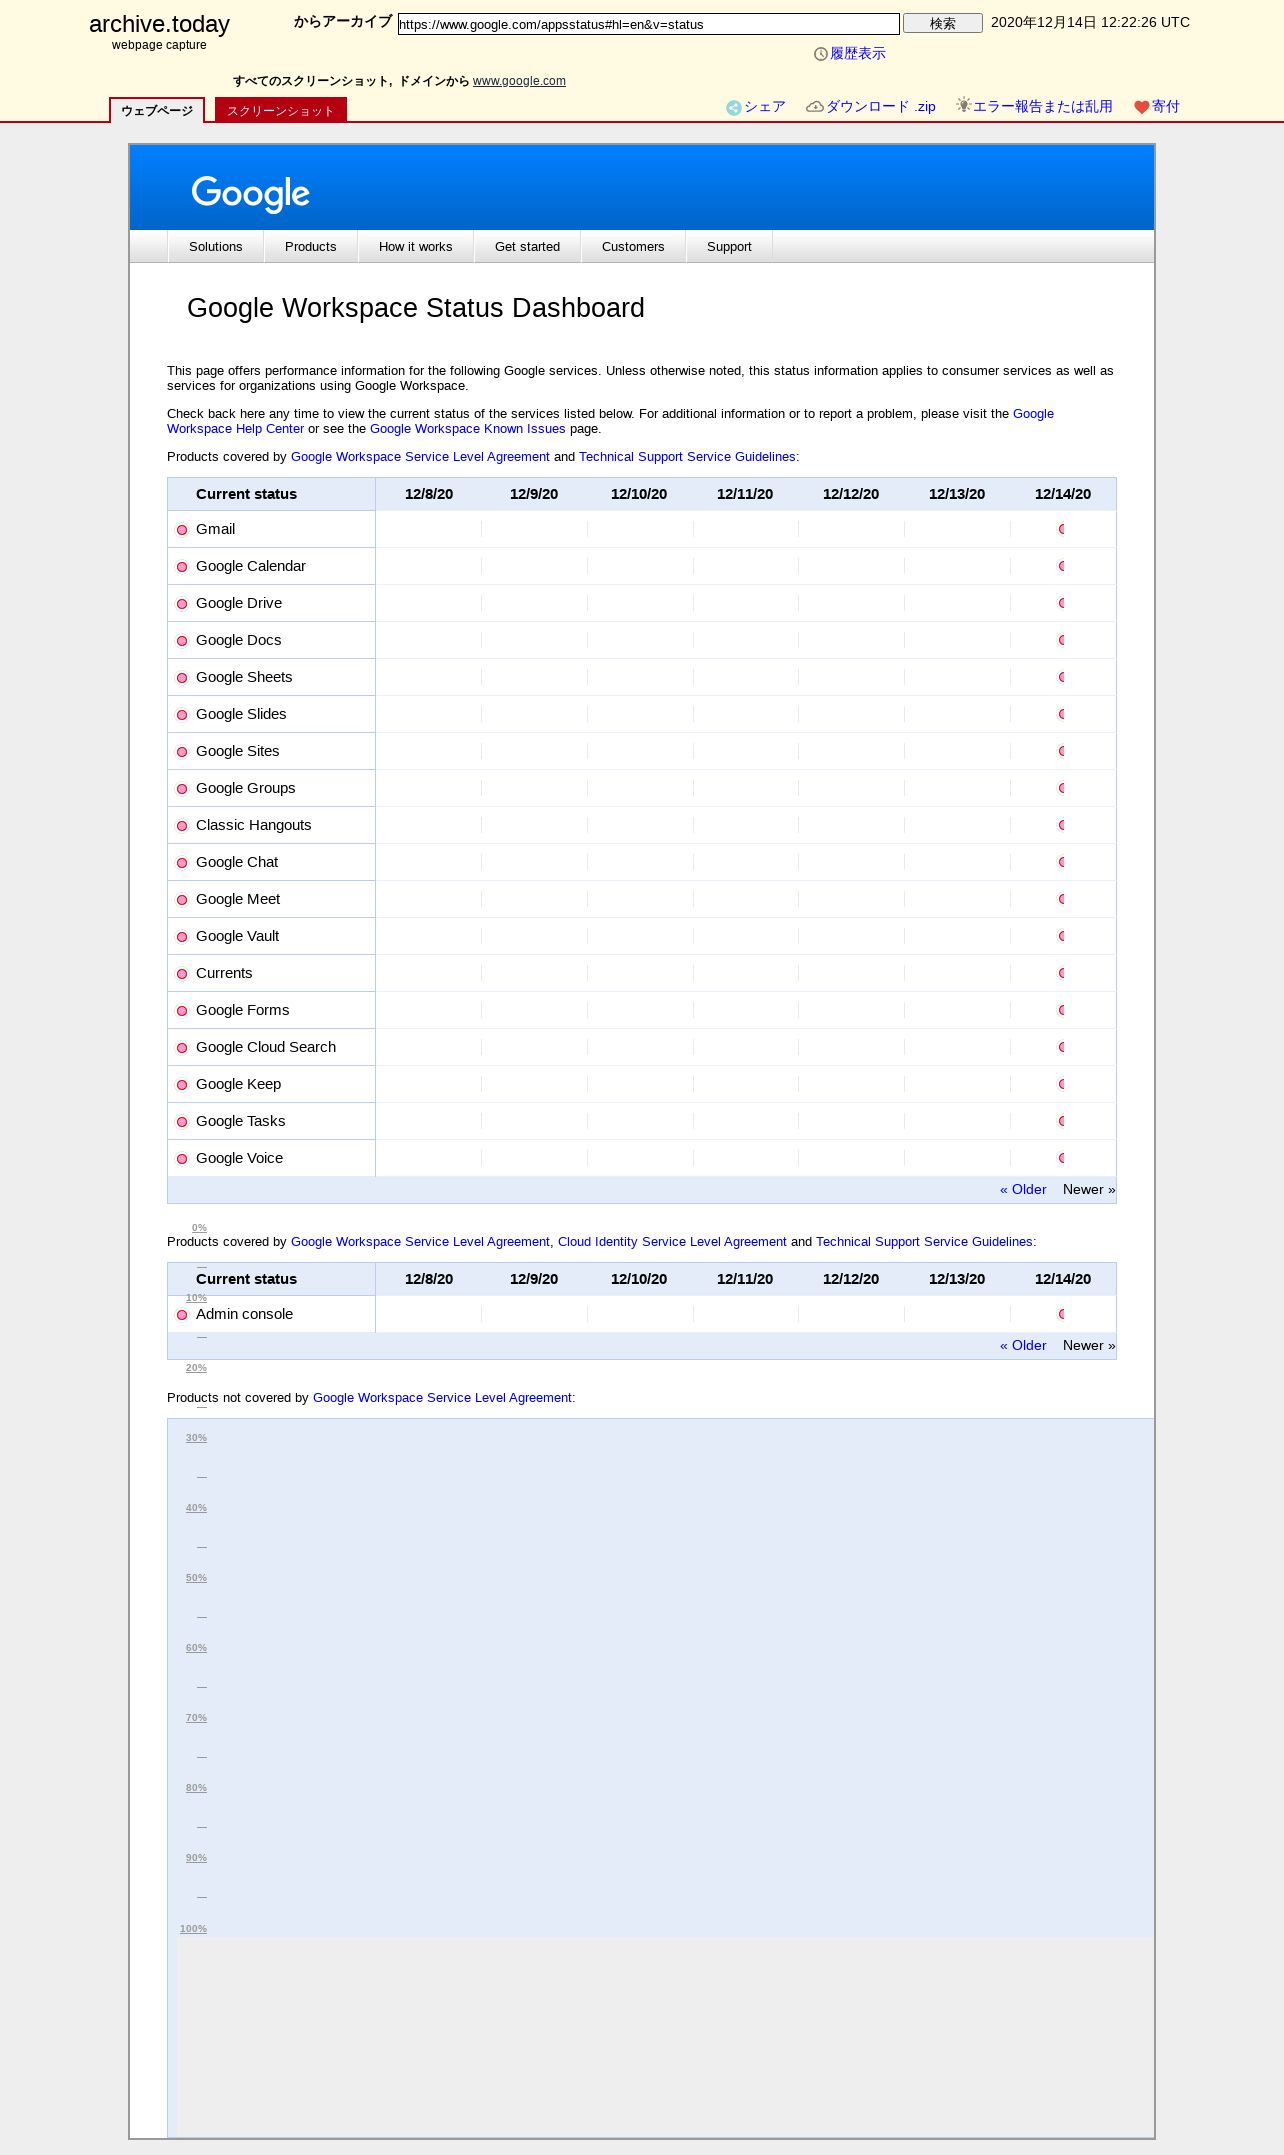
Task: Click the 50% scroll marker
Action: tap(196, 1578)
